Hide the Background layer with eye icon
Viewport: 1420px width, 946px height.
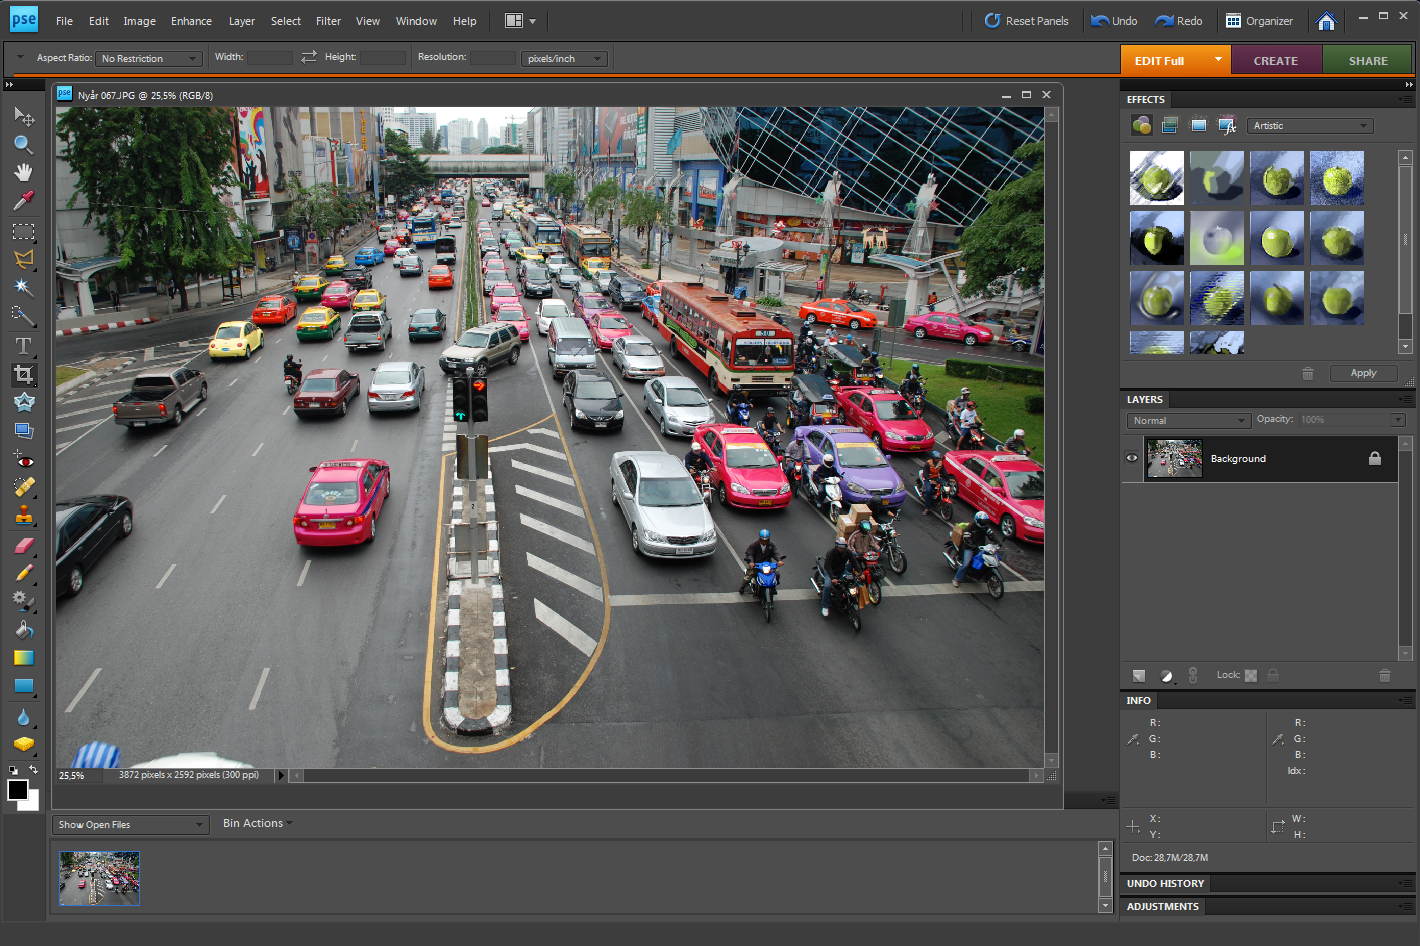pyautogui.click(x=1132, y=458)
